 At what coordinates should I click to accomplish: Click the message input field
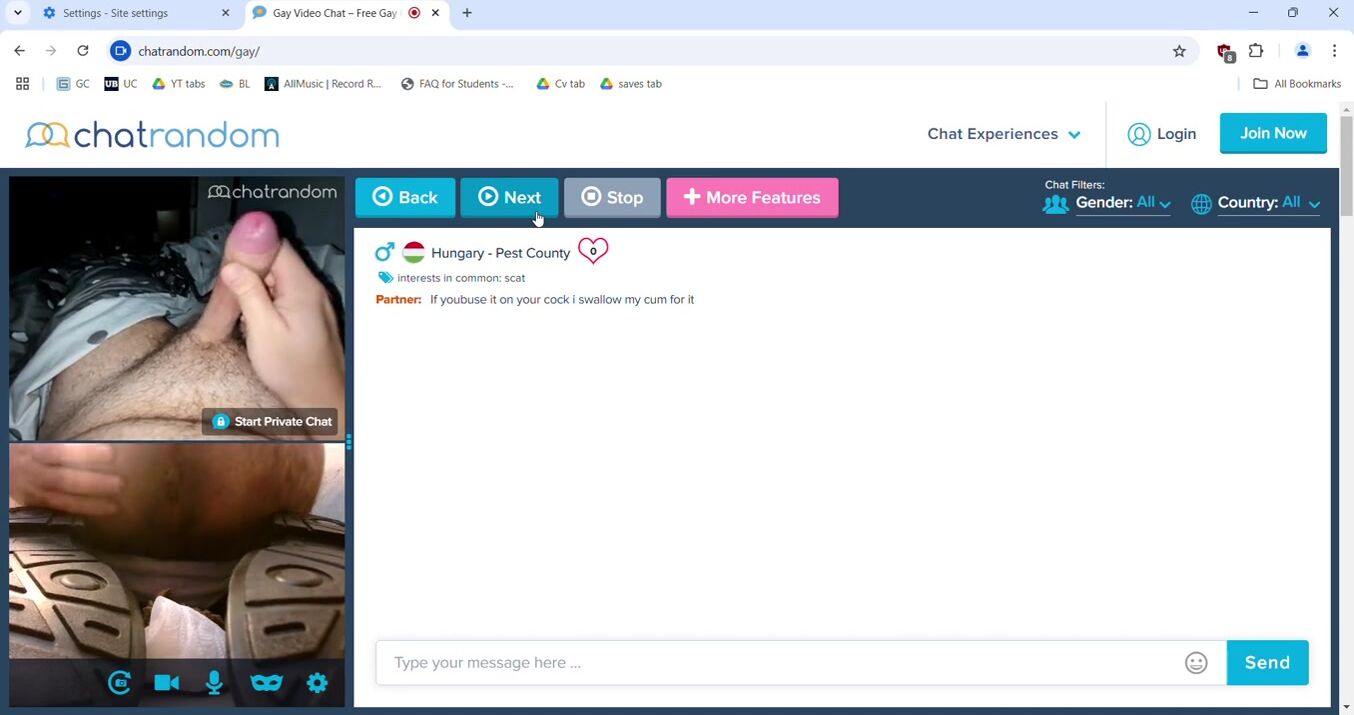tap(780, 663)
